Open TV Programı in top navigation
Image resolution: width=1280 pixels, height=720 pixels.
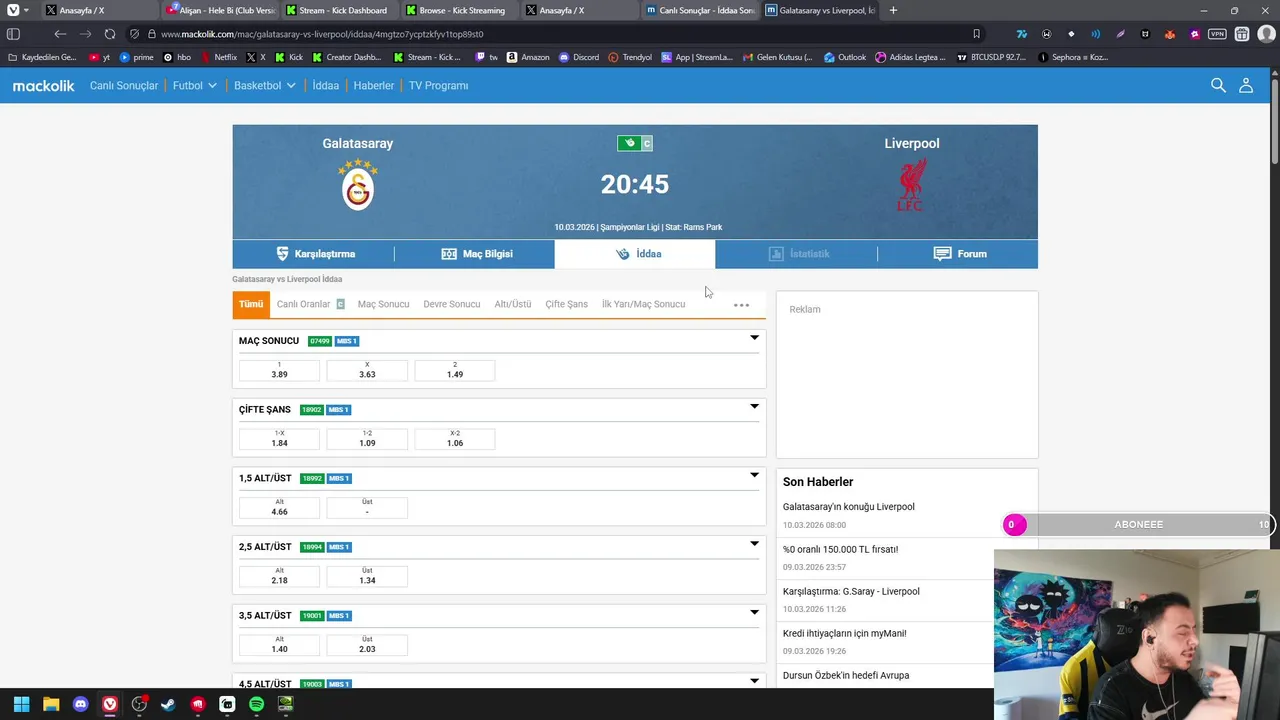coord(438,86)
